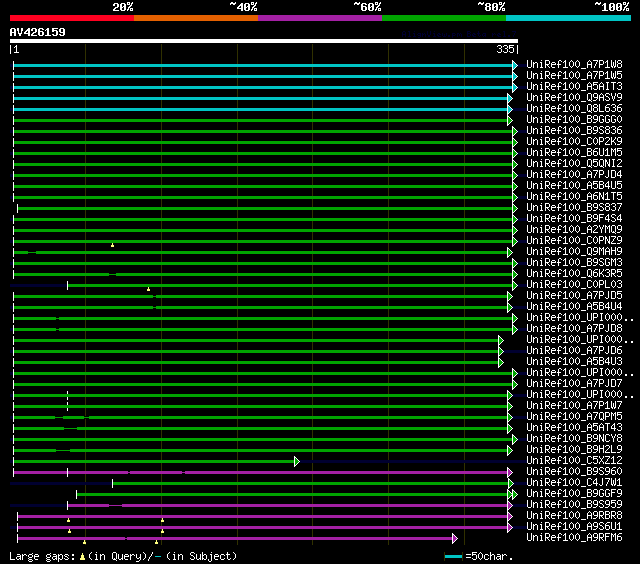The width and height of the screenshot is (640, 564).
Task: Click the cyan arrowhead of the A7P1W8 hit
Action: click(515, 65)
